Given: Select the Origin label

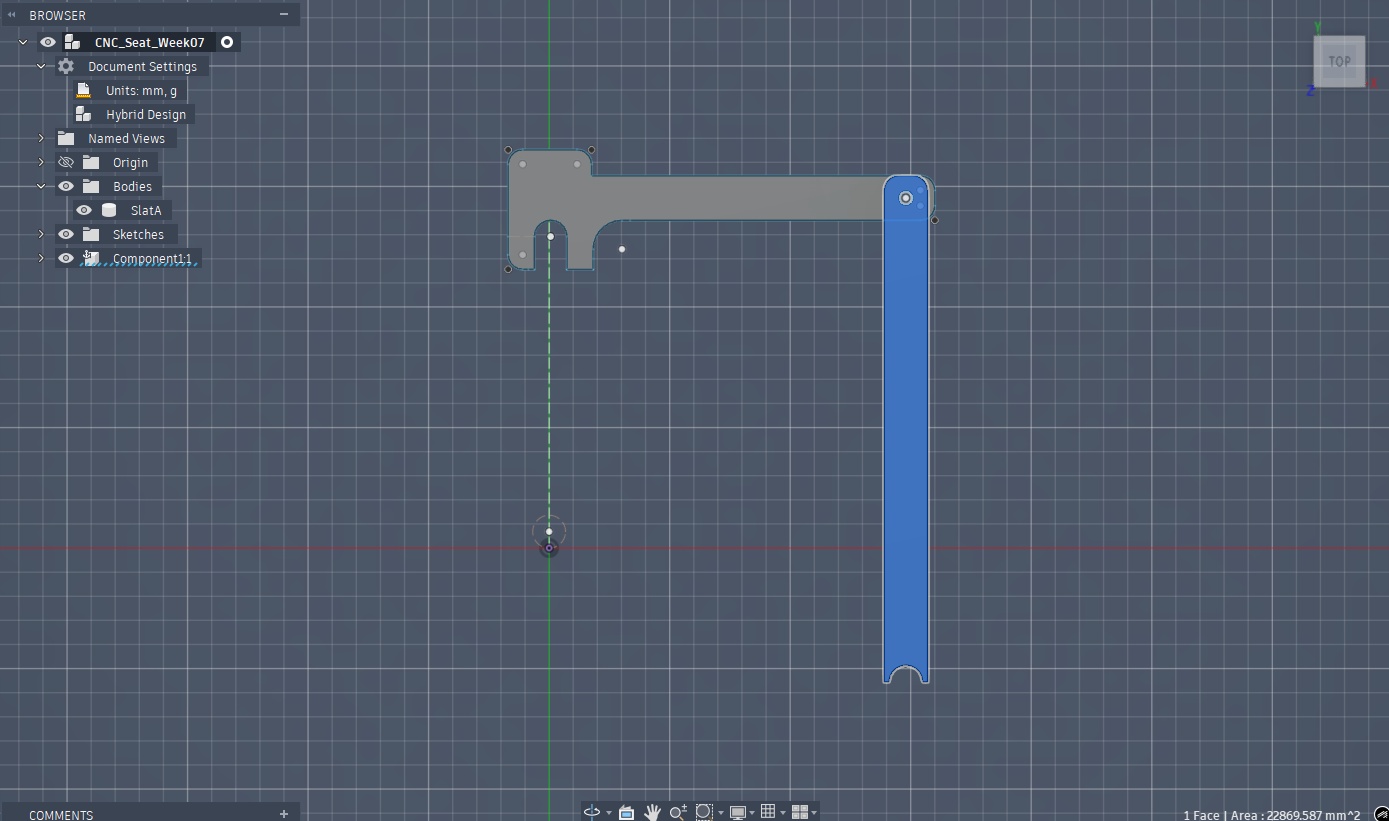Looking at the screenshot, I should (130, 162).
